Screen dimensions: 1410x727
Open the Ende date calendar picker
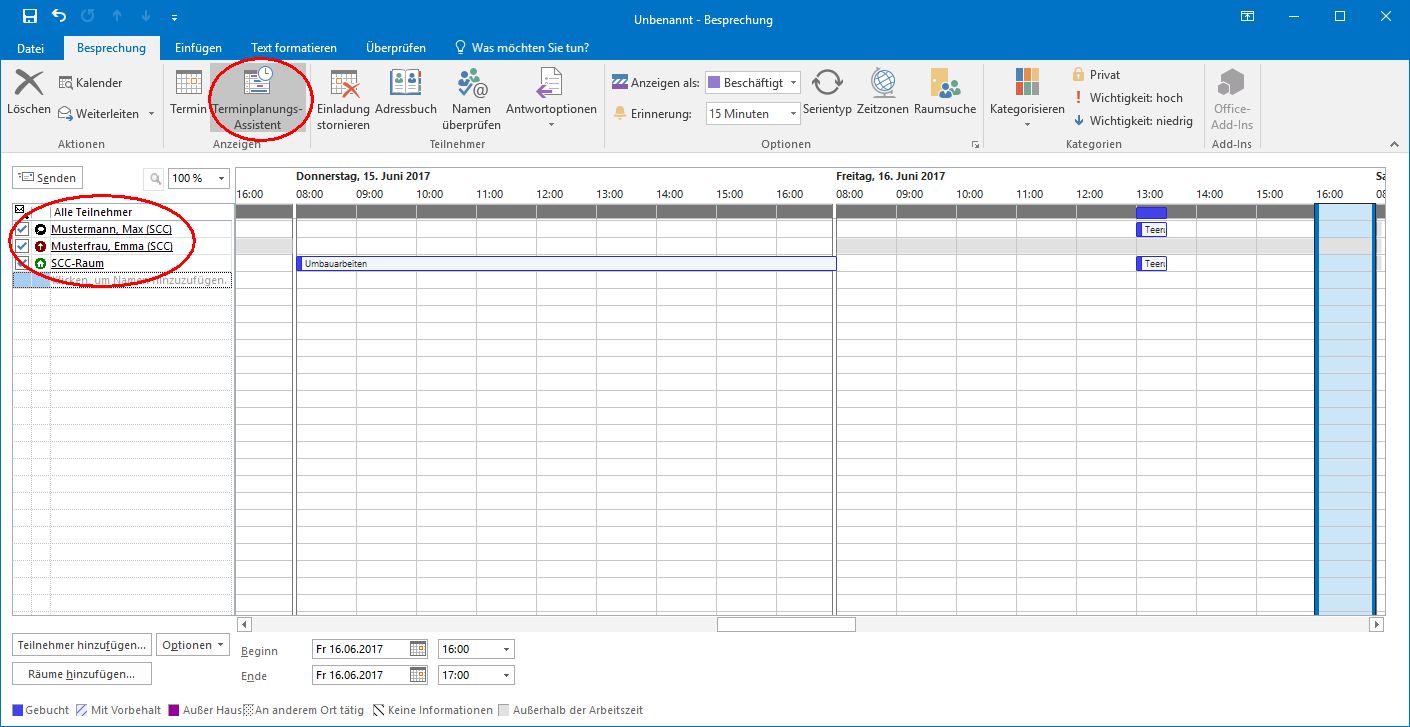pyautogui.click(x=418, y=675)
